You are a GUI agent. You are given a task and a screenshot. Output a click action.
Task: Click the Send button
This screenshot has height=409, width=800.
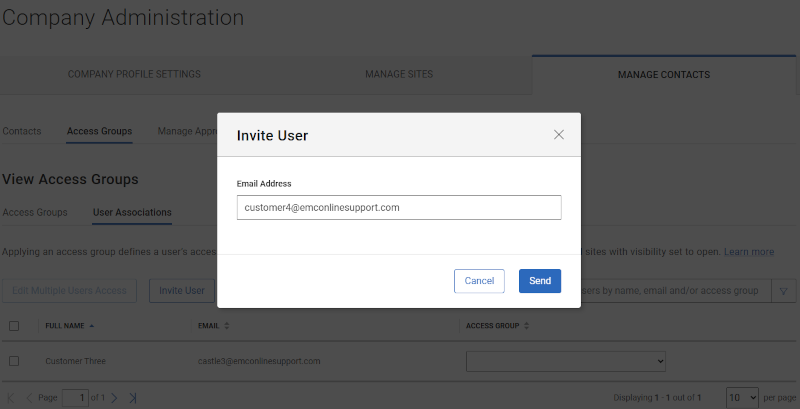coord(540,281)
